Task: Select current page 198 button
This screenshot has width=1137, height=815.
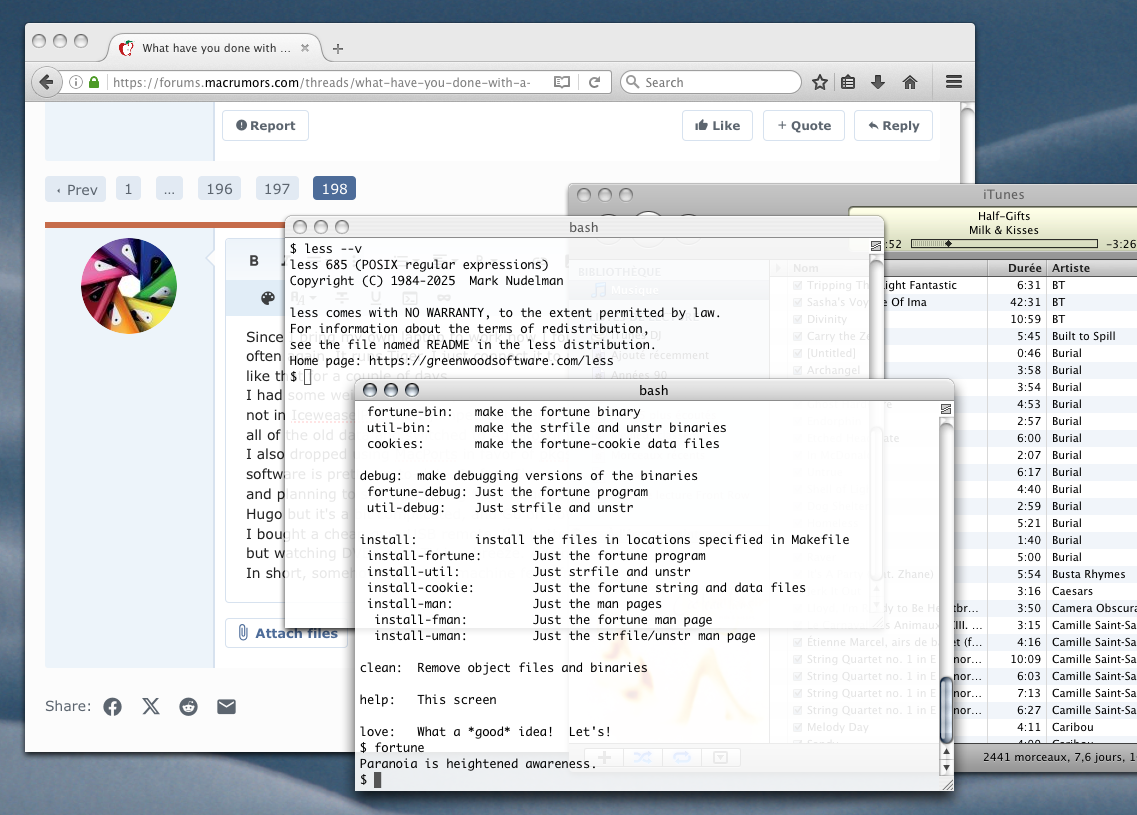Action: click(x=334, y=189)
